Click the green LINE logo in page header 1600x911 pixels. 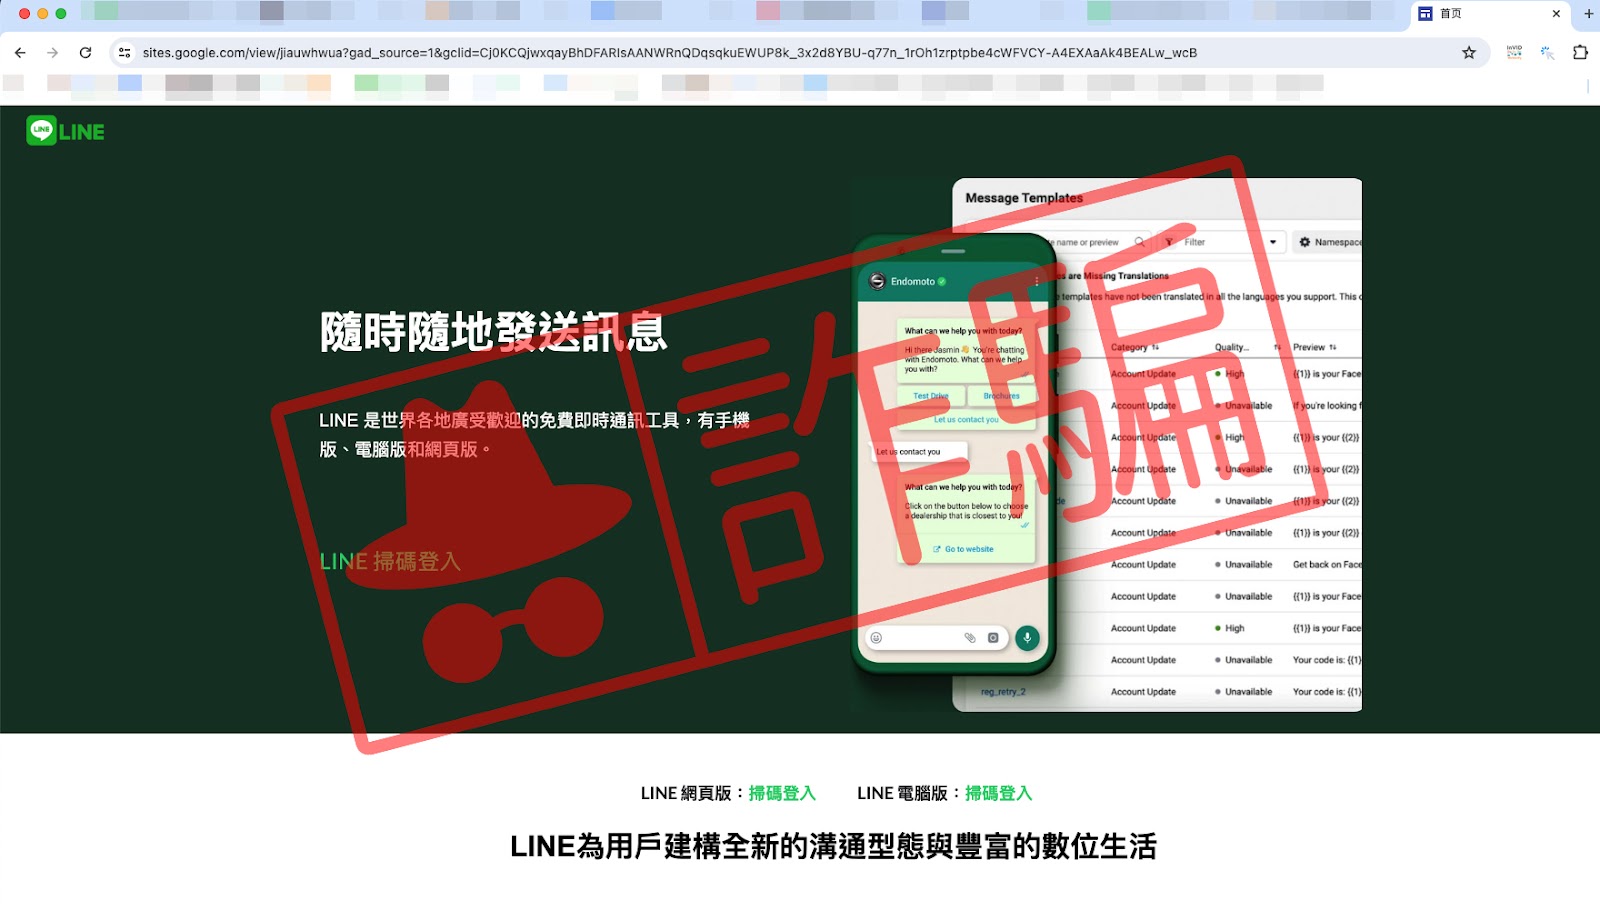(66, 131)
